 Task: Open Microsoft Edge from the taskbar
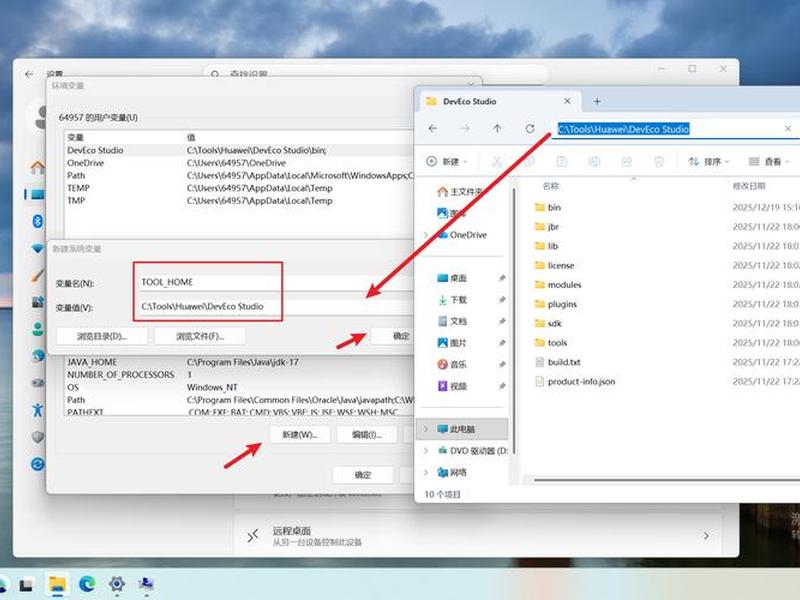[x=87, y=584]
